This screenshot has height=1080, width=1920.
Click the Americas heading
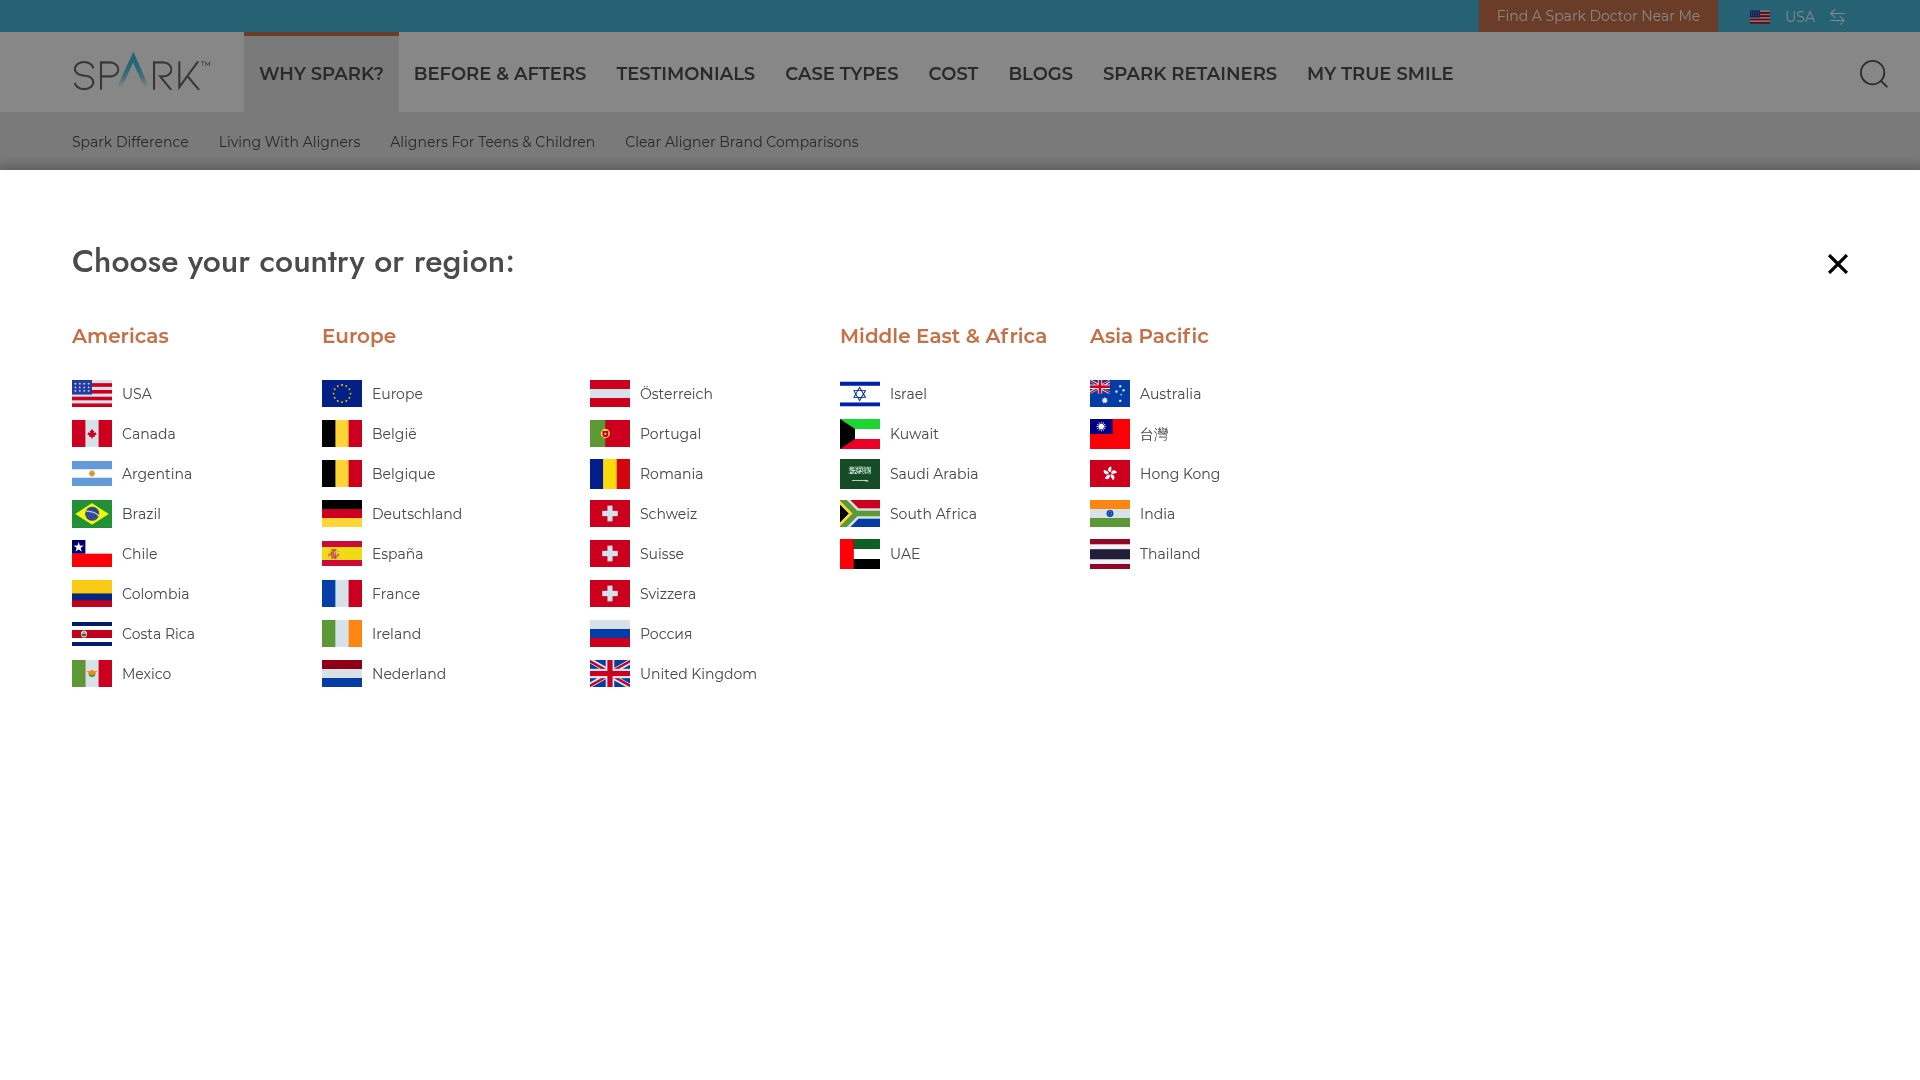(x=120, y=336)
